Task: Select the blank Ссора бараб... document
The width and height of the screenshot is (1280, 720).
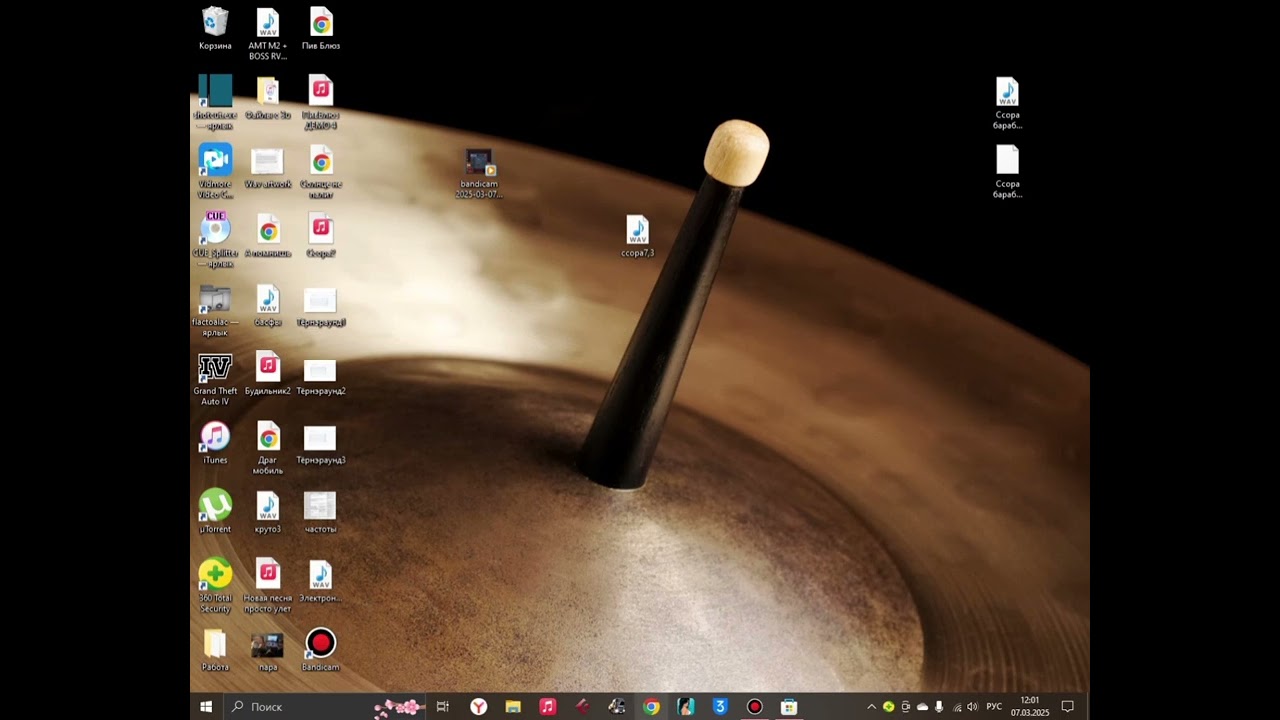Action: pyautogui.click(x=1007, y=171)
